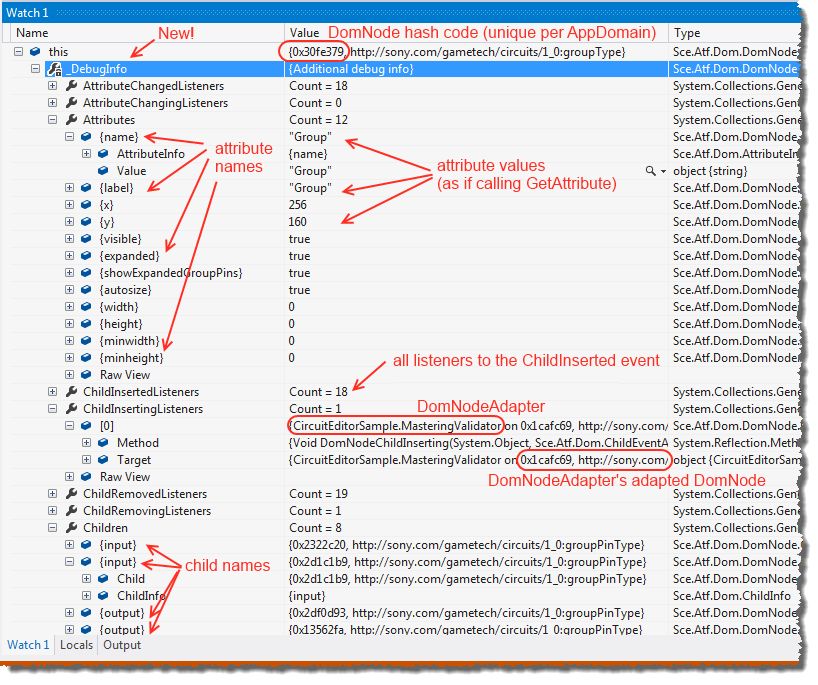This screenshot has height=685, width=818.
Task: Select the Sce.Atf.Dom.ChildInfo type cell
Action: click(x=734, y=595)
